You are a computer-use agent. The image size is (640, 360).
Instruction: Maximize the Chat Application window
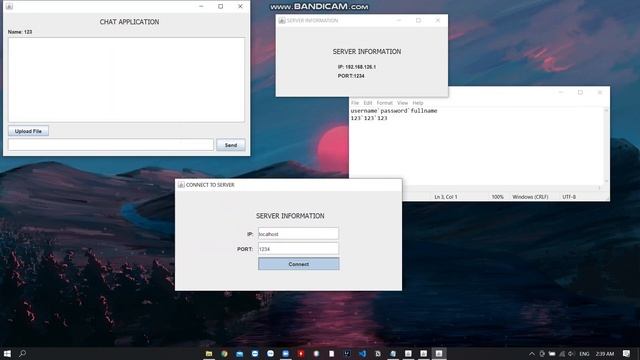(x=220, y=6)
